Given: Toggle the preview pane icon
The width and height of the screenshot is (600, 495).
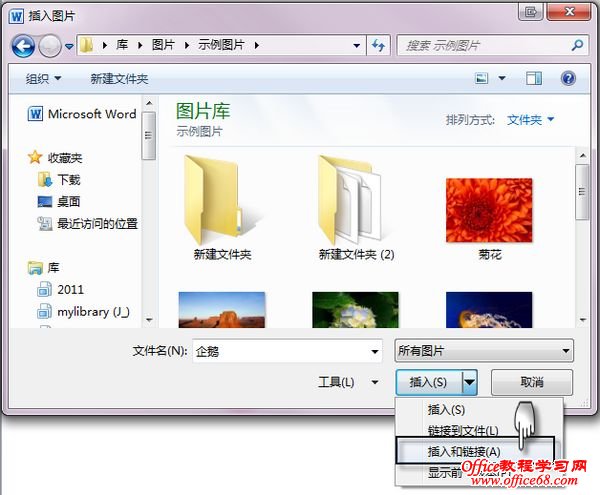Looking at the screenshot, I should pyautogui.click(x=534, y=78).
